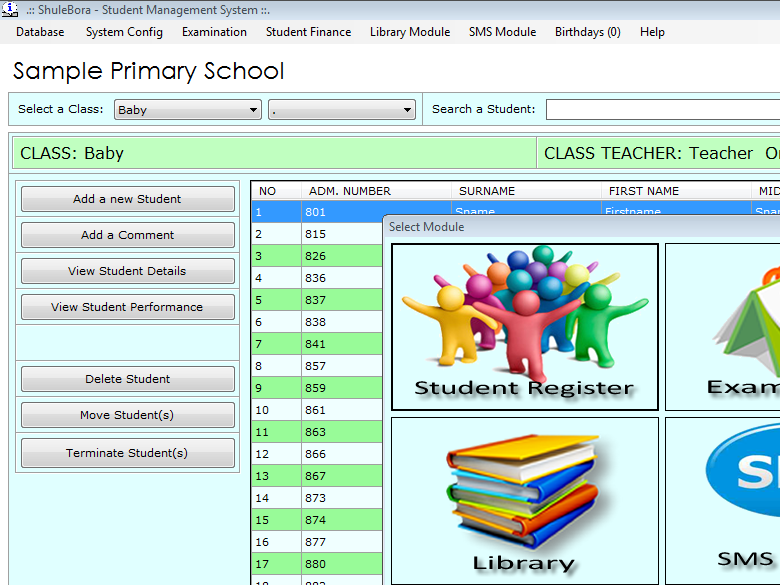Open the Student Register module icon
Screen dimensions: 780x585
tap(524, 326)
